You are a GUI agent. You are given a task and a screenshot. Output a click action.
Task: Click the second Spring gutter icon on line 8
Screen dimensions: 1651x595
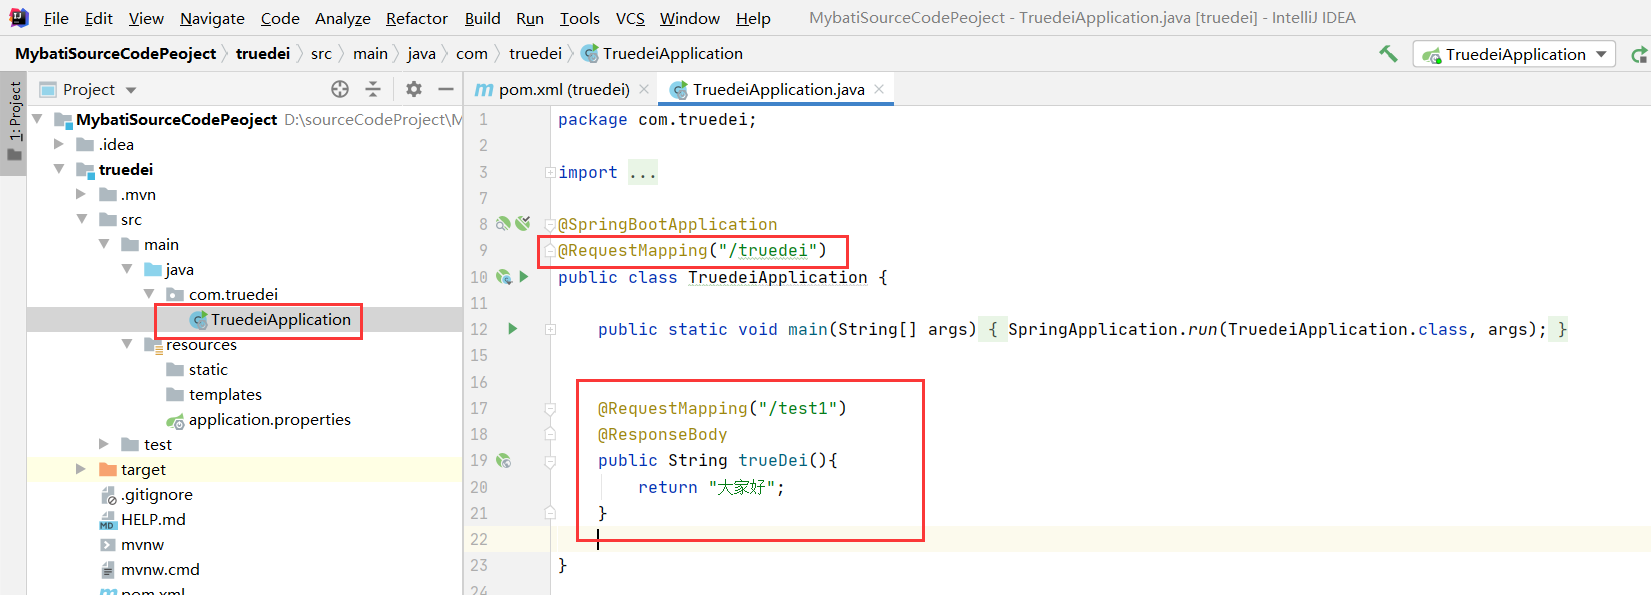pyautogui.click(x=522, y=224)
